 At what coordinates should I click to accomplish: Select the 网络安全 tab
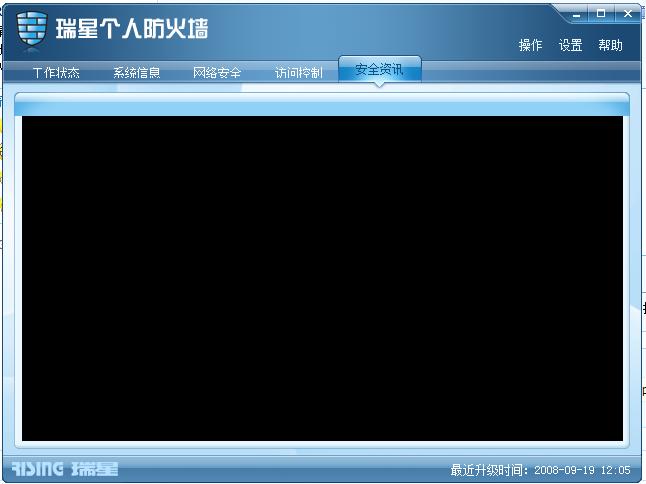coord(217,73)
